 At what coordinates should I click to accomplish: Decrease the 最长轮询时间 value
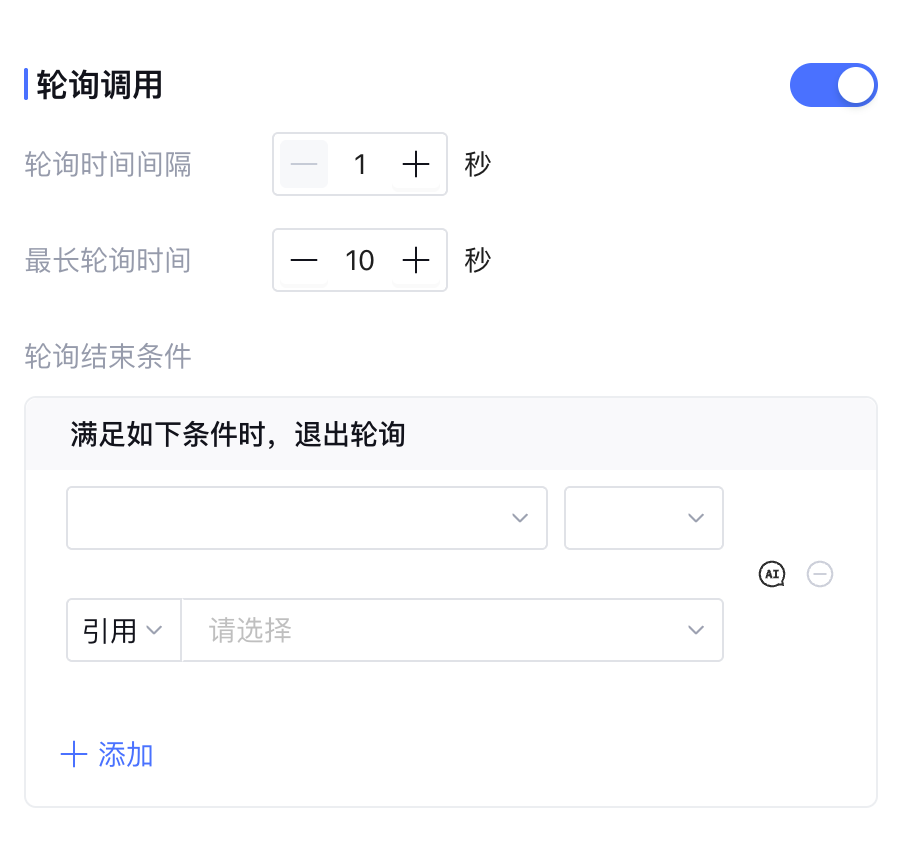click(304, 261)
